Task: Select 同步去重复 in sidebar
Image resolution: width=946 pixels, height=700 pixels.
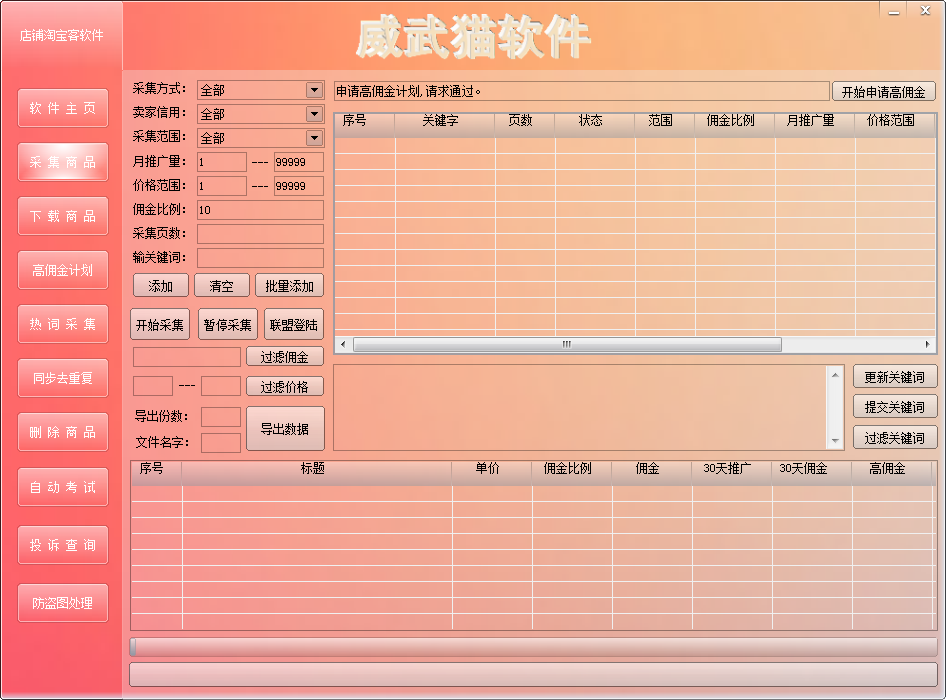Action: 63,378
